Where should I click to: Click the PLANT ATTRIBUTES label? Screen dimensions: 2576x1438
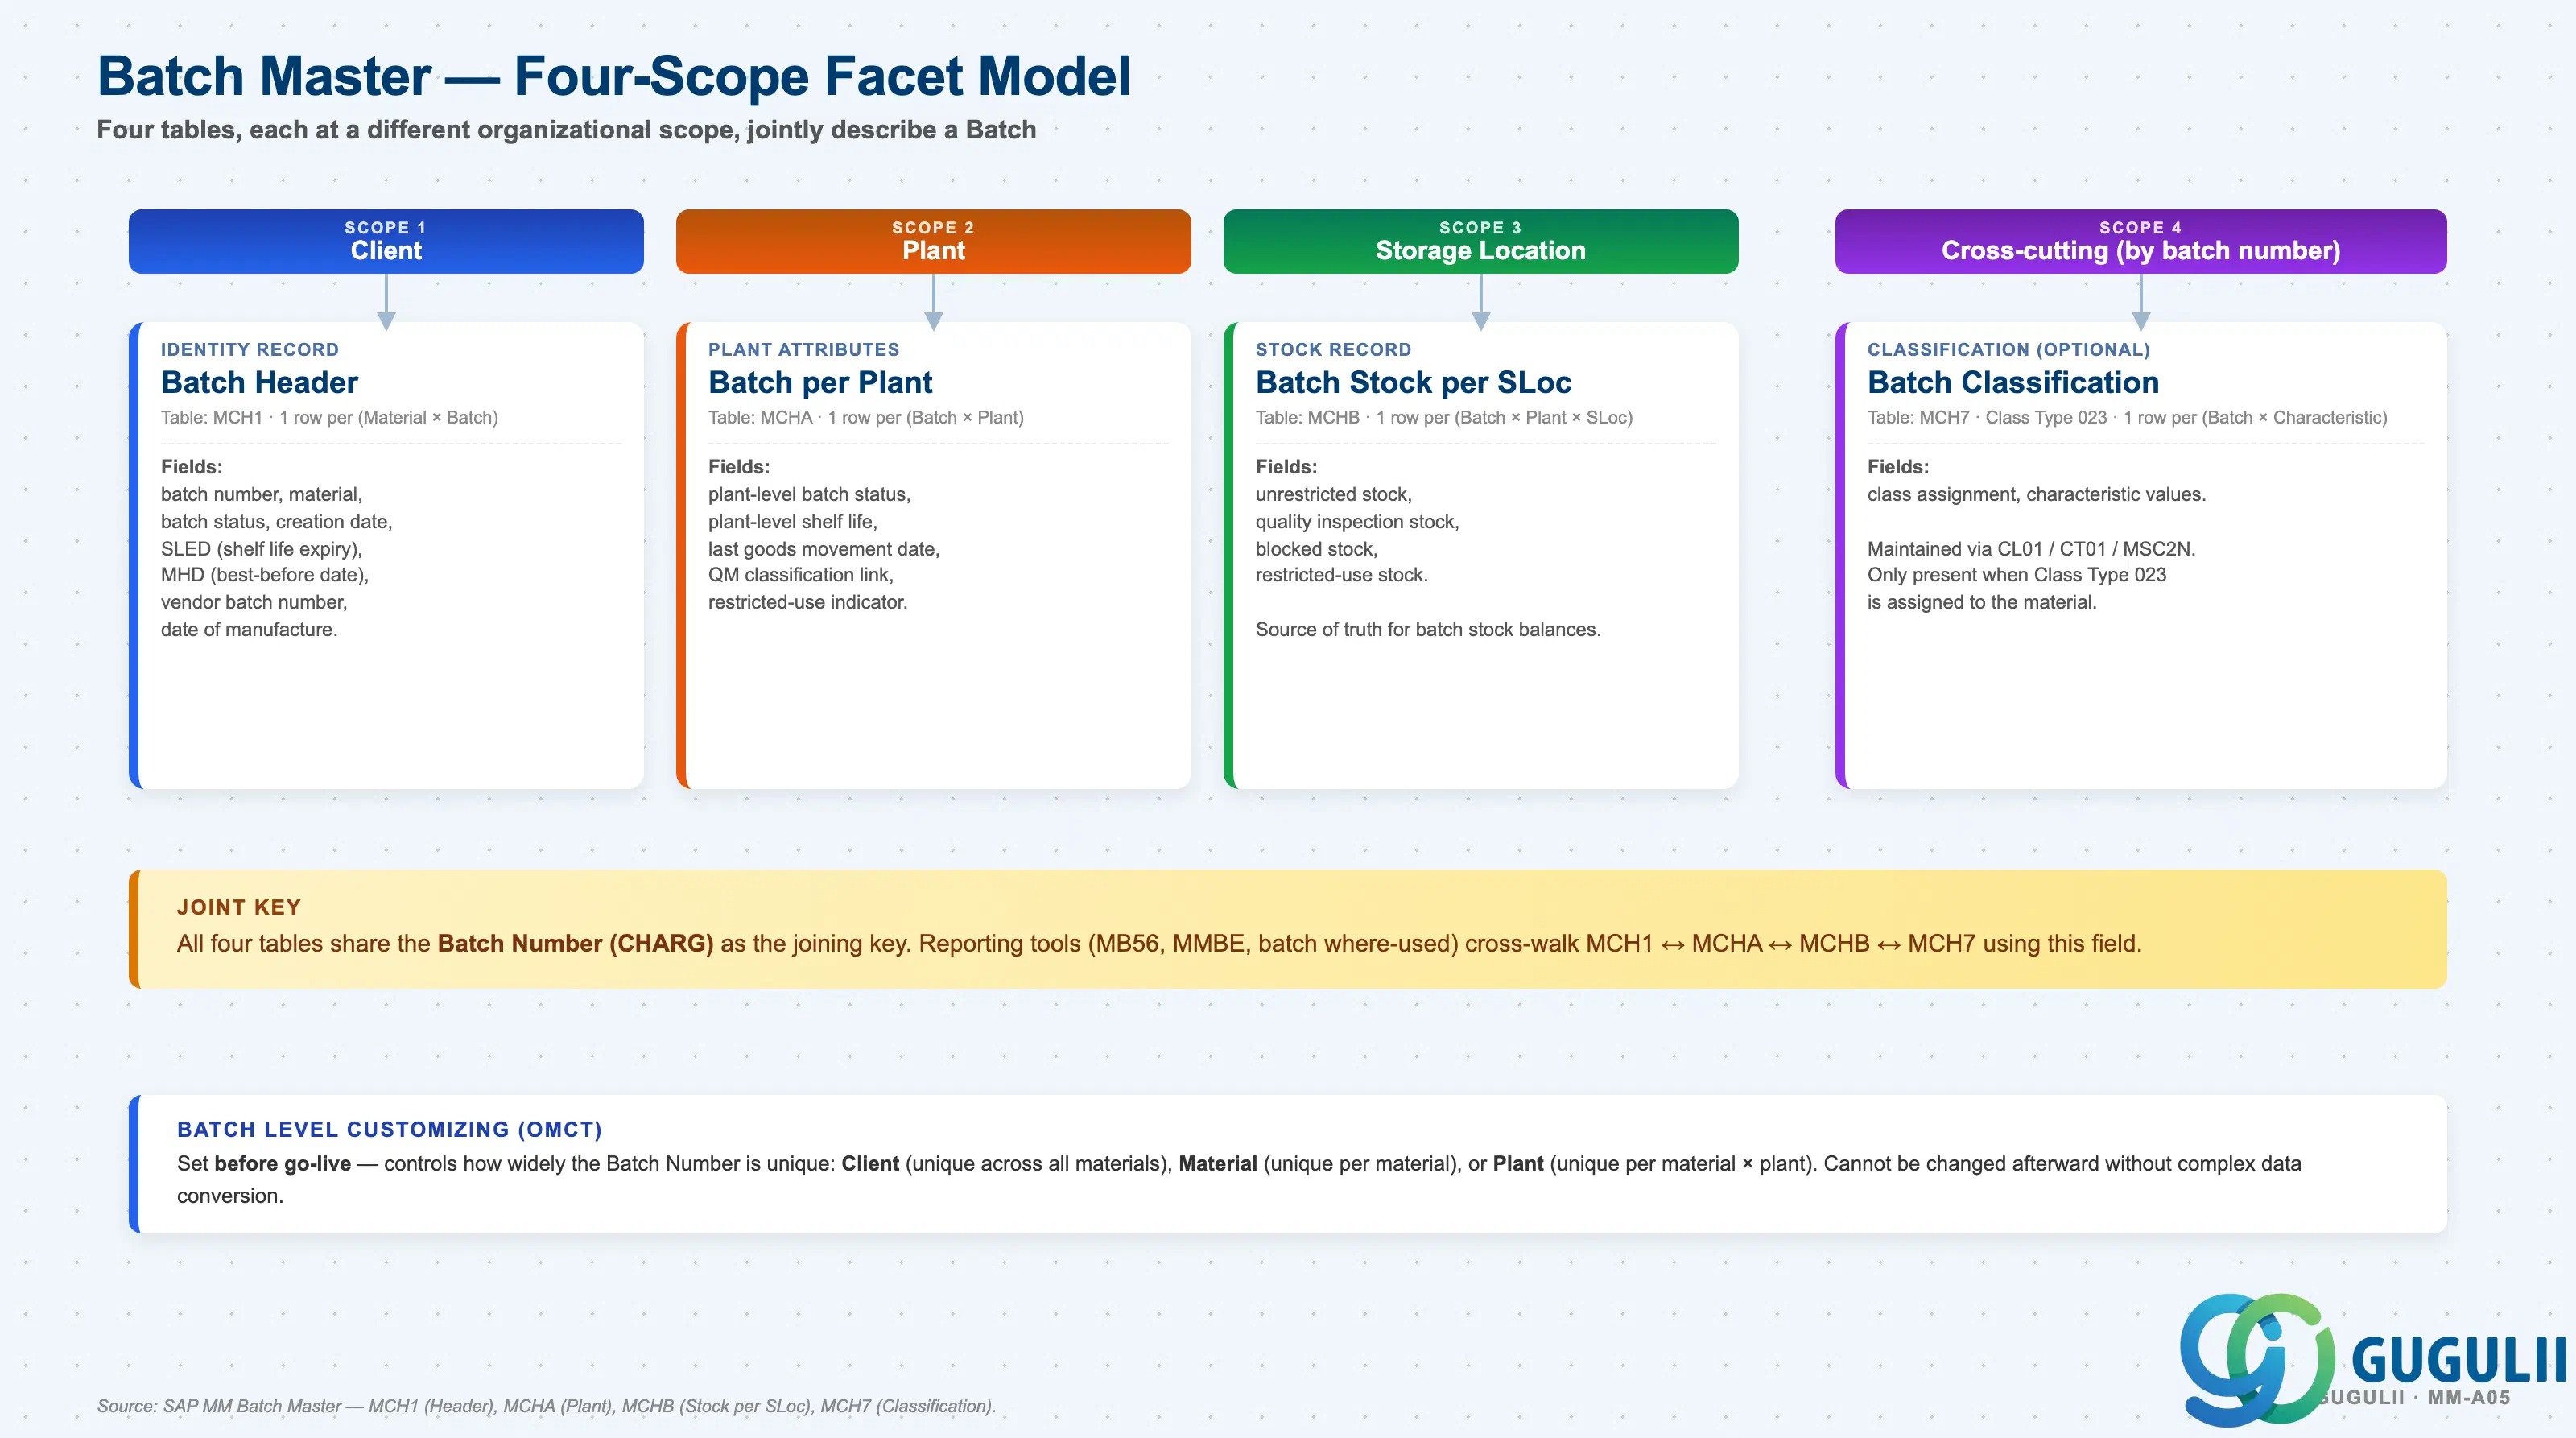(x=804, y=349)
